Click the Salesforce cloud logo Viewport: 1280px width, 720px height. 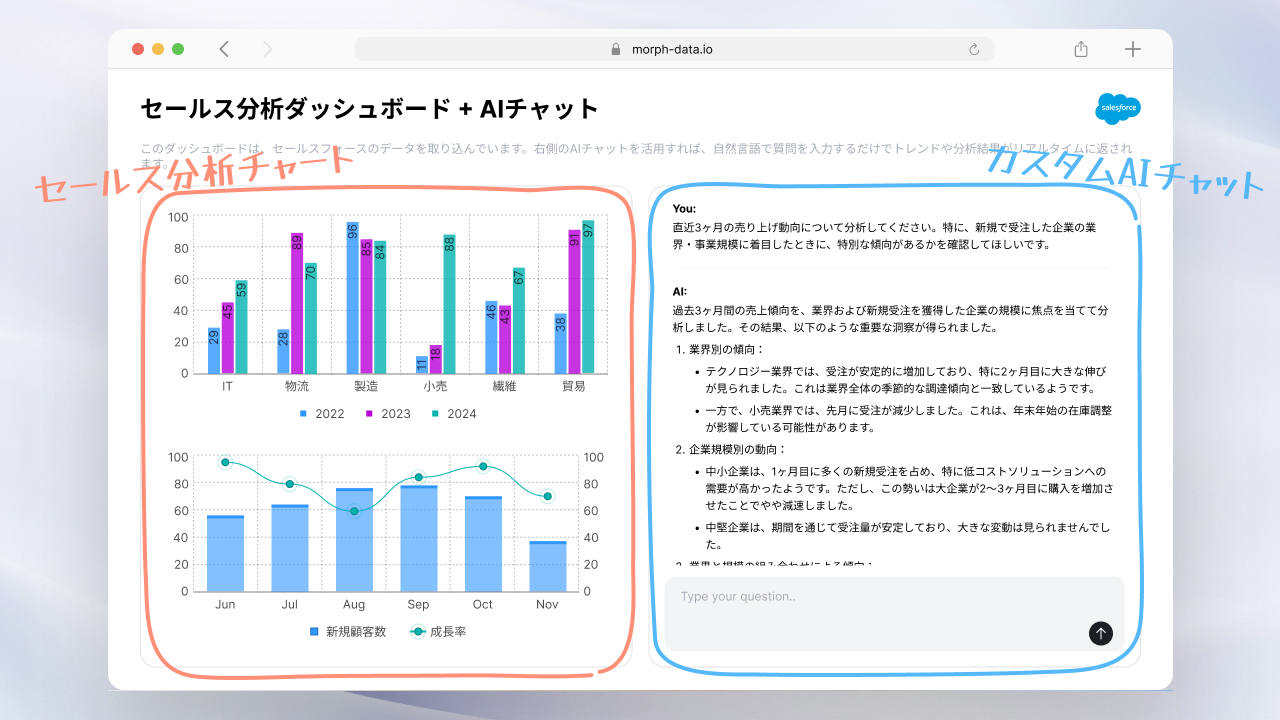[x=1118, y=108]
